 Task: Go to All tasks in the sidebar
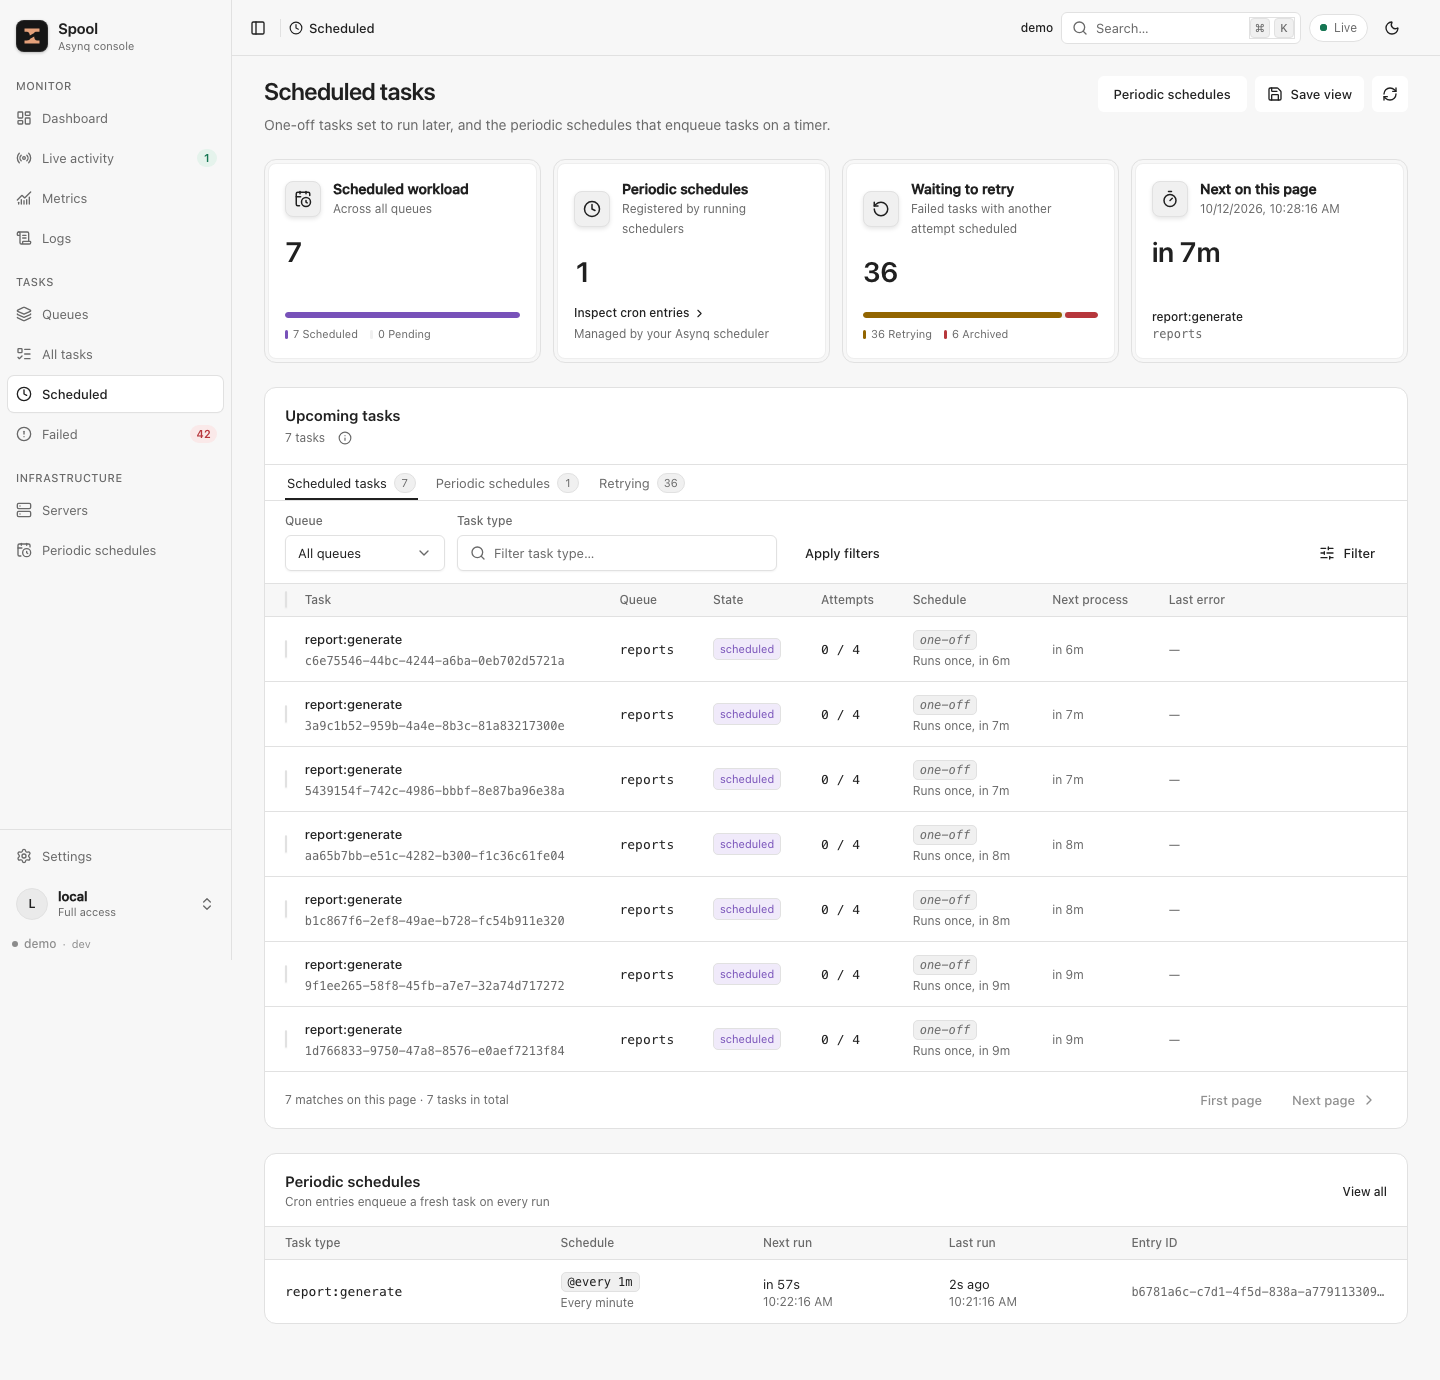[x=115, y=354]
